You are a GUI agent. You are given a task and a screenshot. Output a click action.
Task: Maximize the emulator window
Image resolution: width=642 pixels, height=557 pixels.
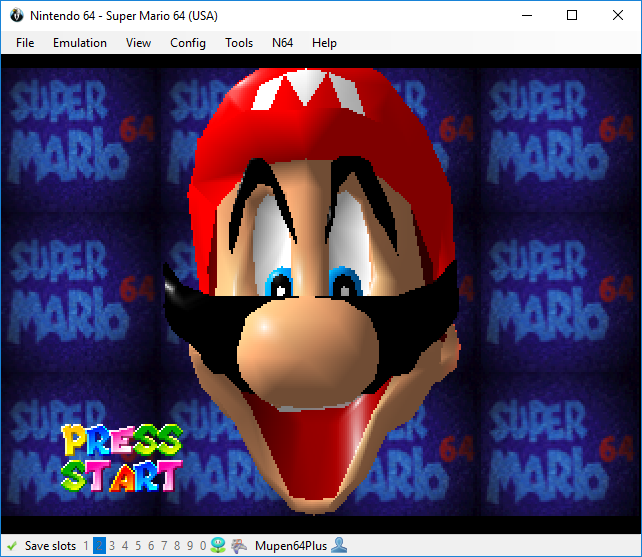[x=572, y=16]
